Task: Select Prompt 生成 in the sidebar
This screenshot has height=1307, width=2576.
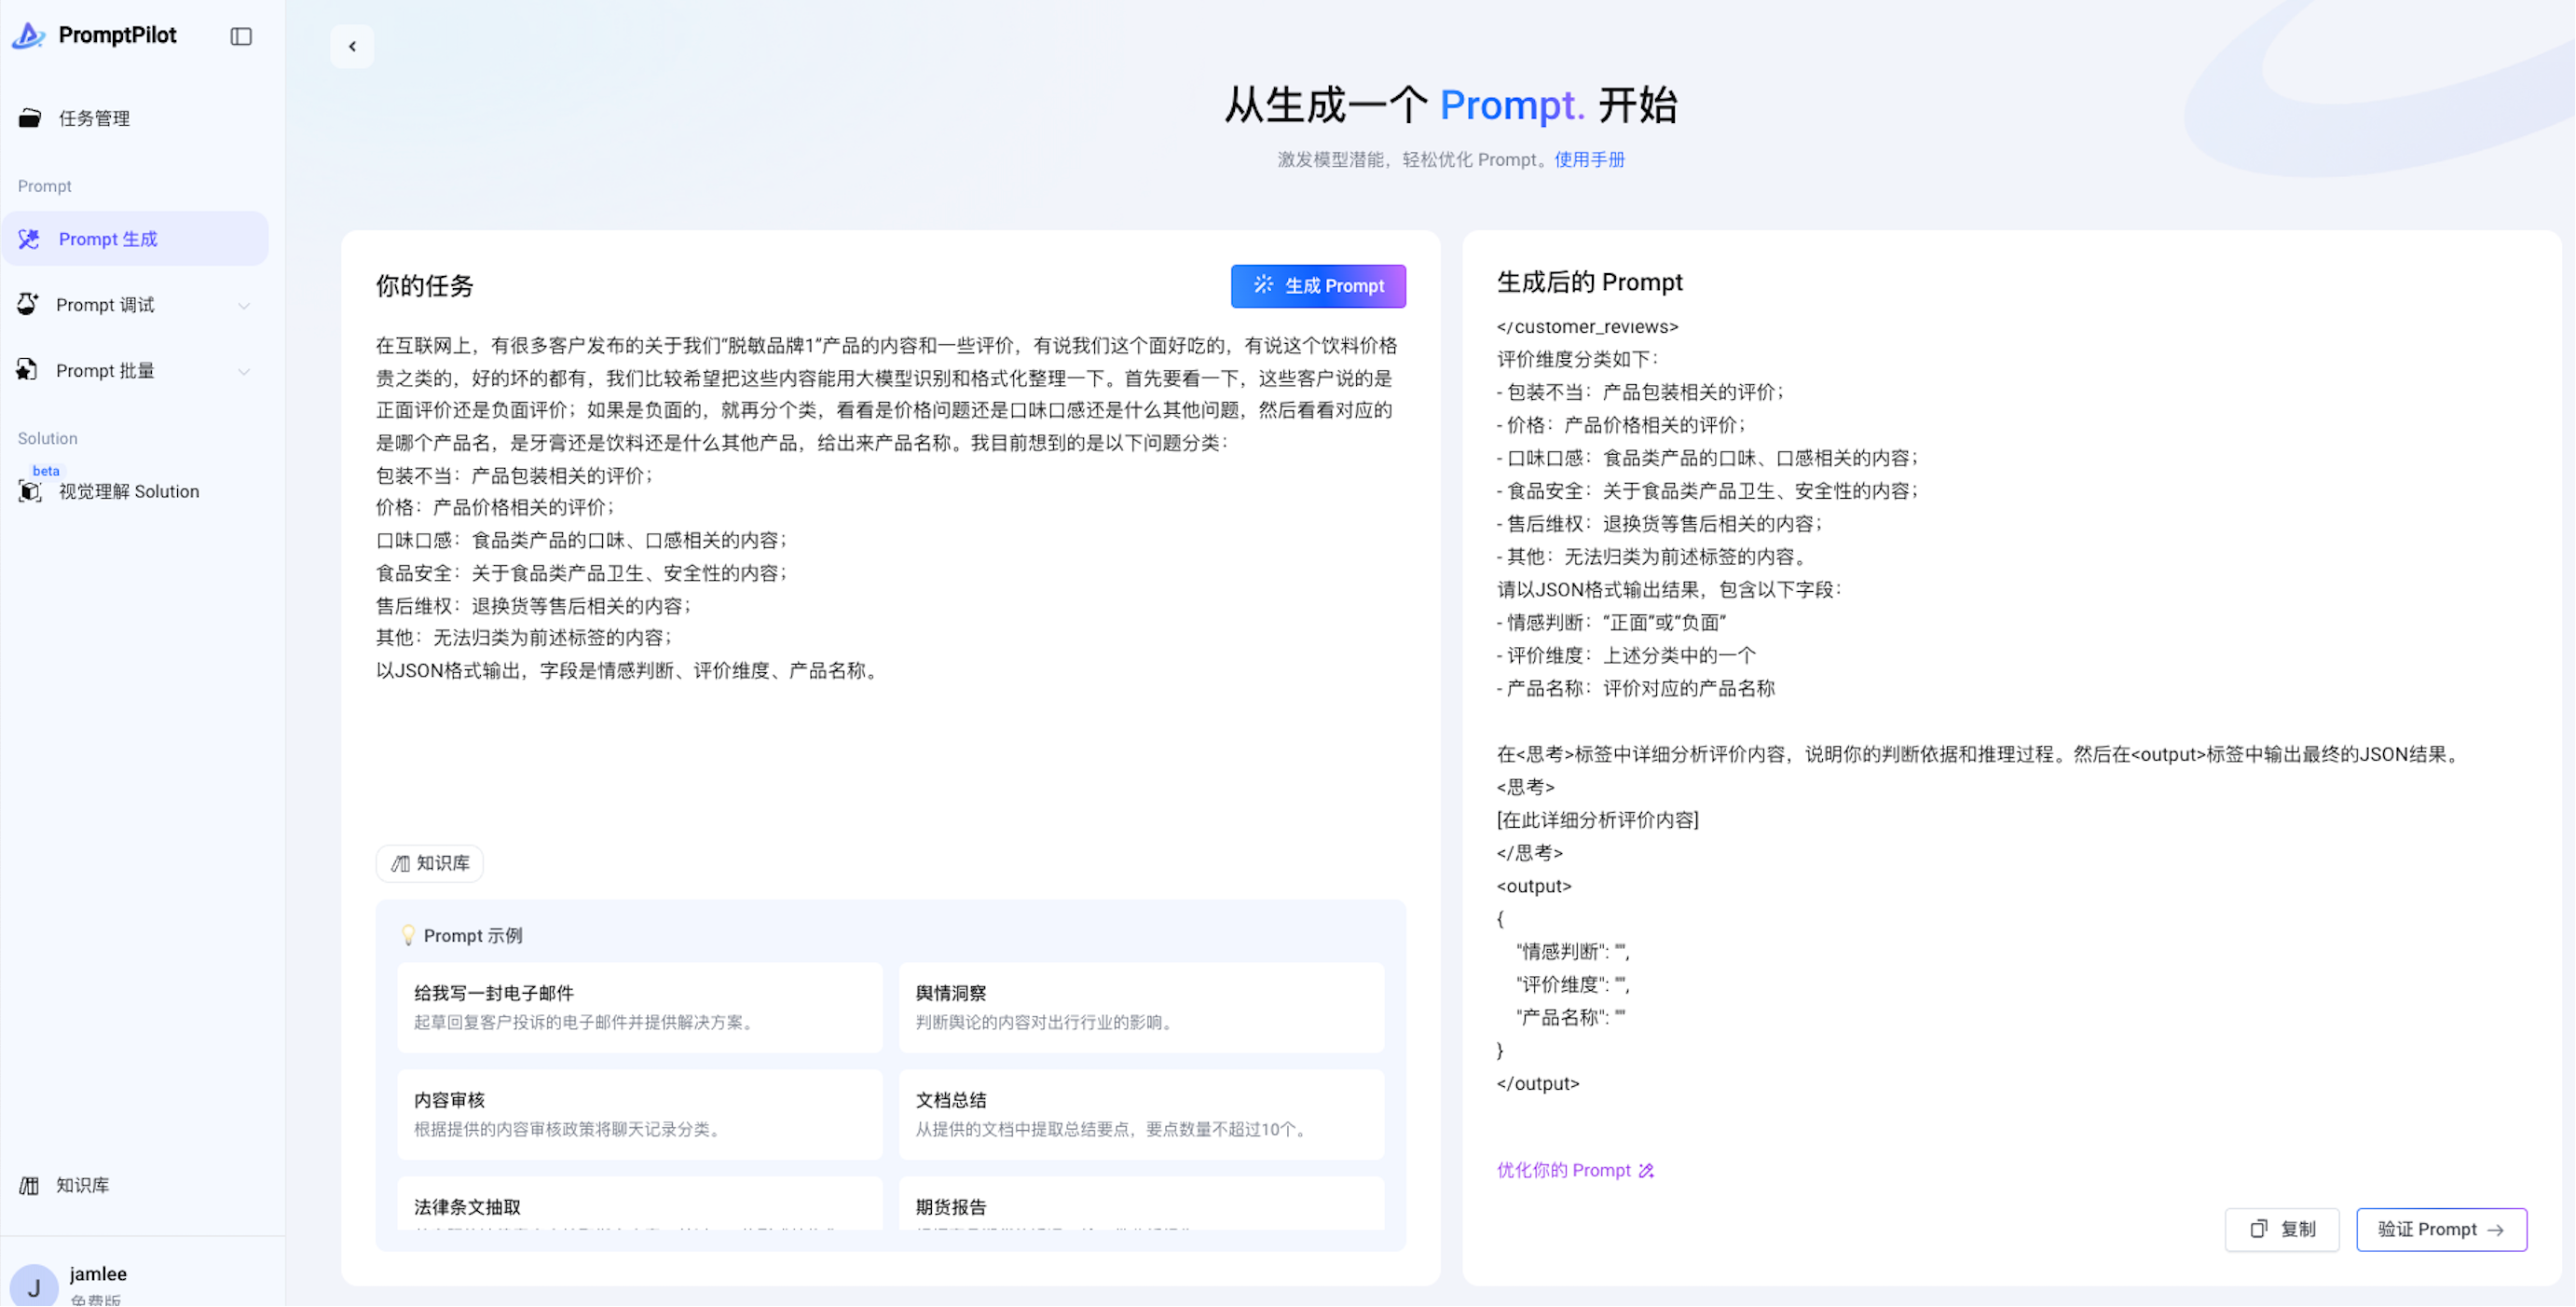Action: tap(108, 239)
